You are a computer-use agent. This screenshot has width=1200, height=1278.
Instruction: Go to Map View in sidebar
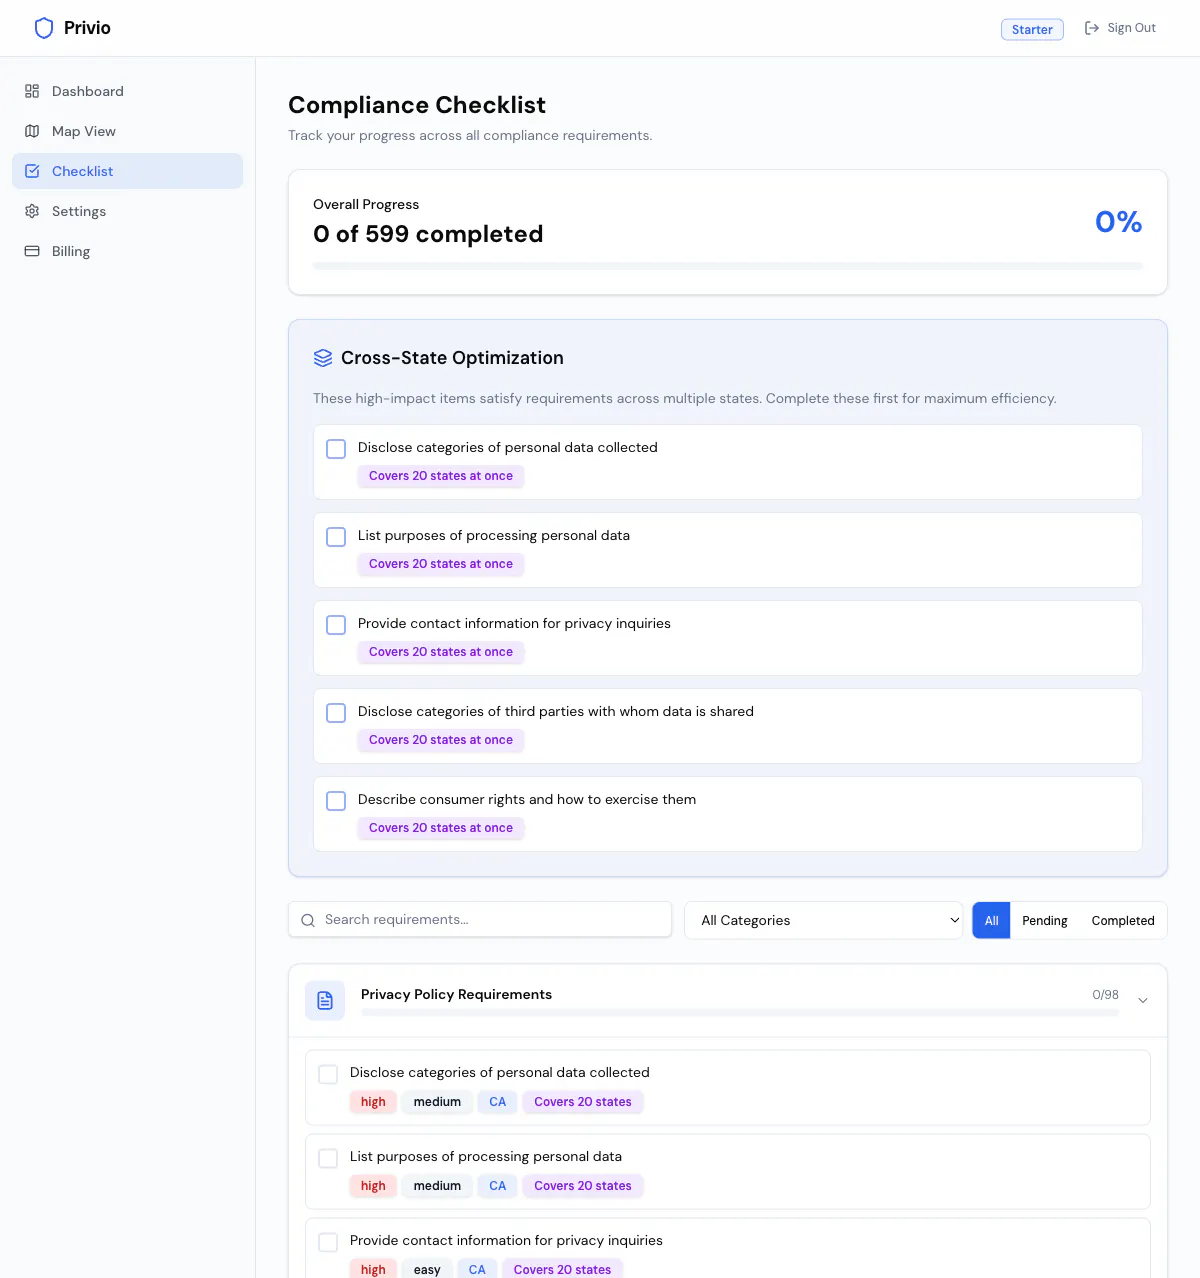(x=127, y=131)
